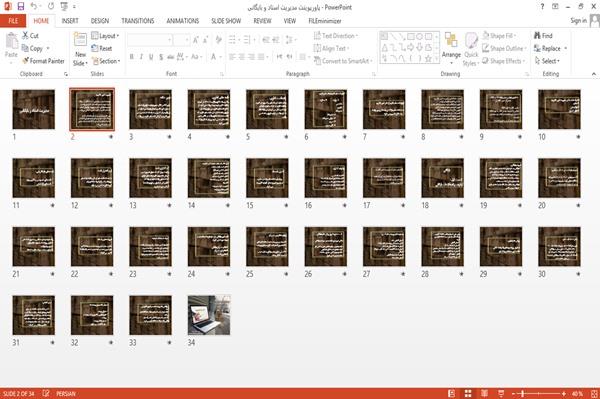600x399 pixels.
Task: Open the Section dropdown
Action: (106, 61)
